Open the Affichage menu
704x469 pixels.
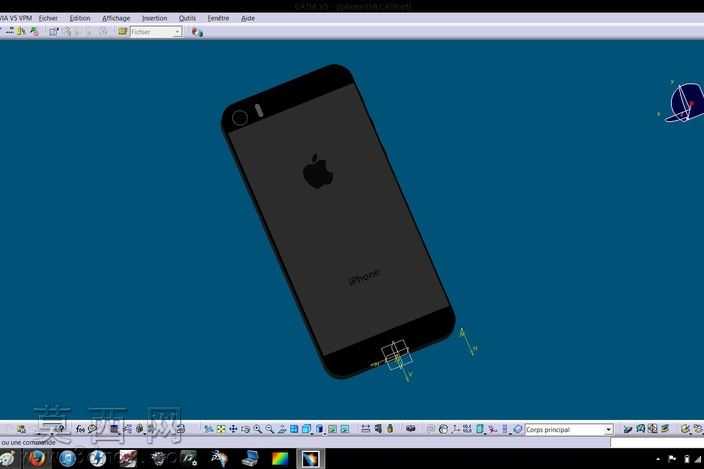pyautogui.click(x=116, y=18)
